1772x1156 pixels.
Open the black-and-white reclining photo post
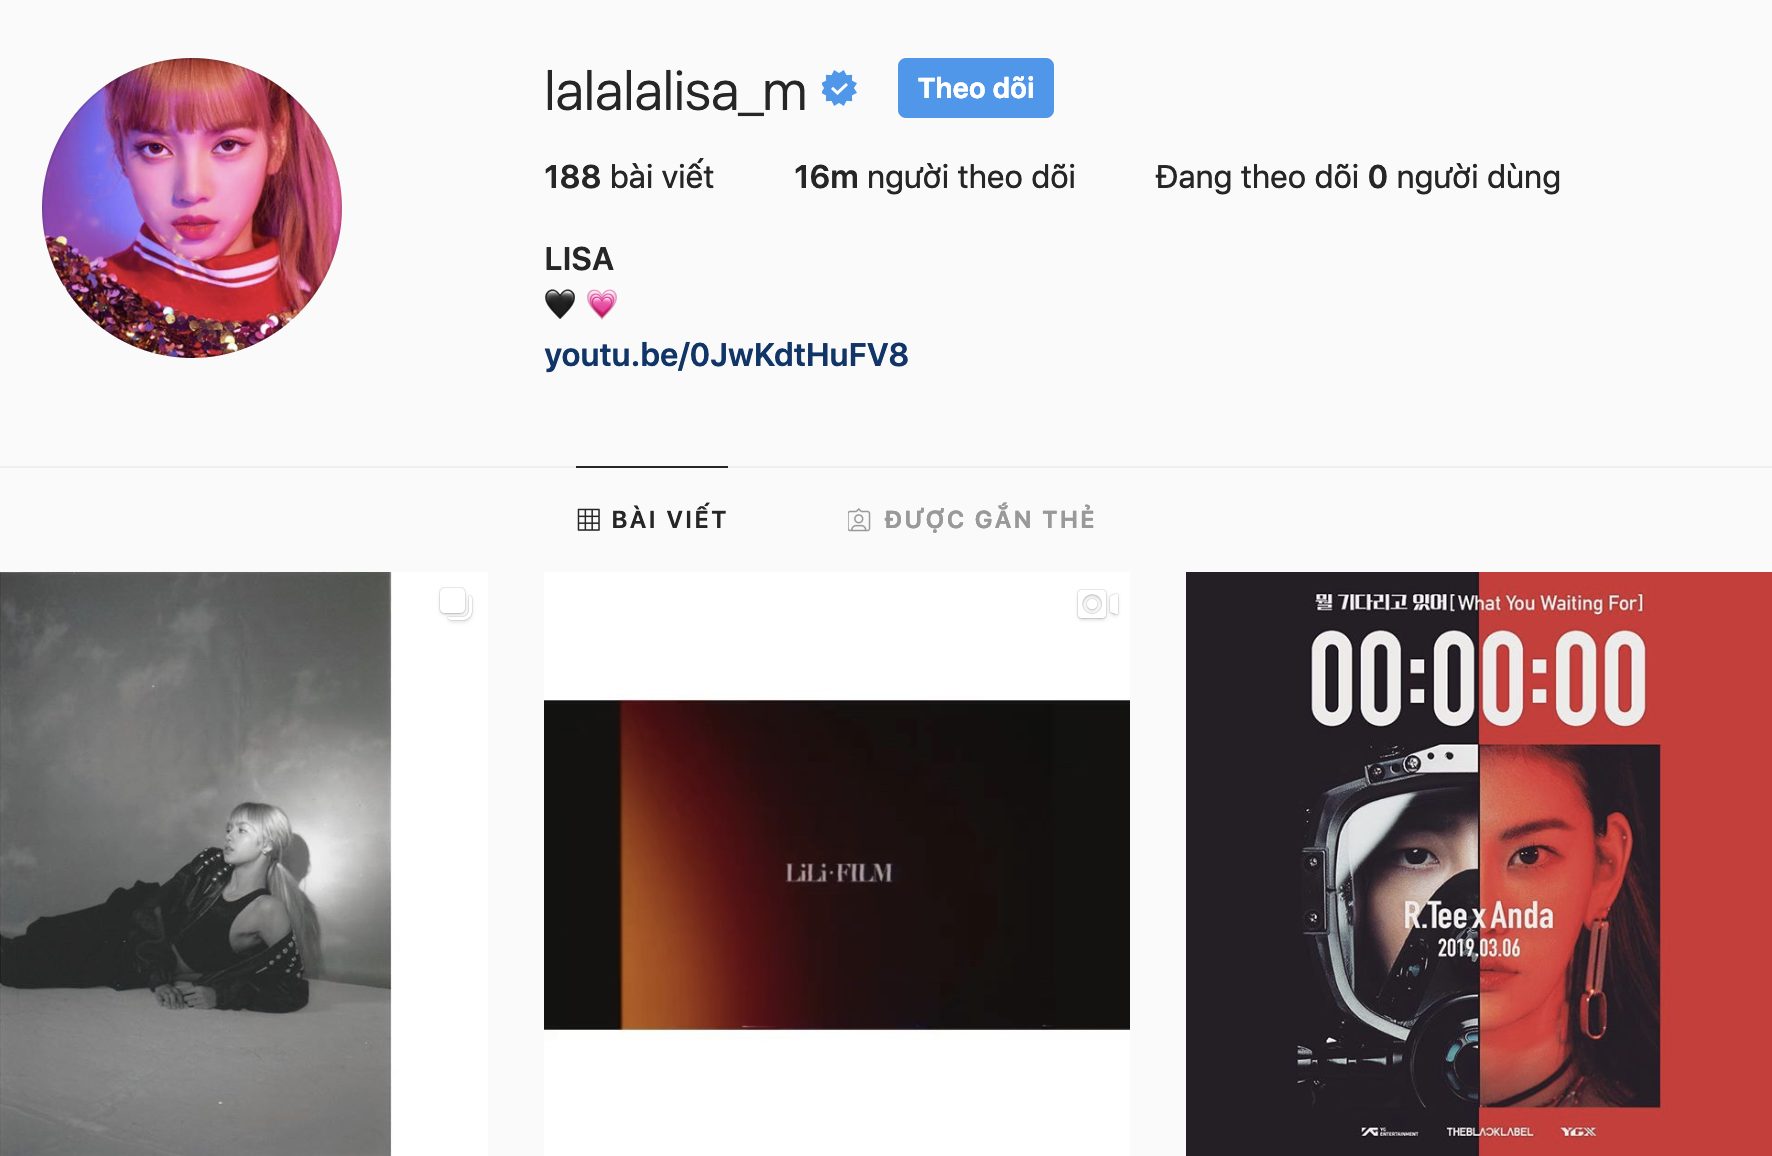click(x=244, y=864)
